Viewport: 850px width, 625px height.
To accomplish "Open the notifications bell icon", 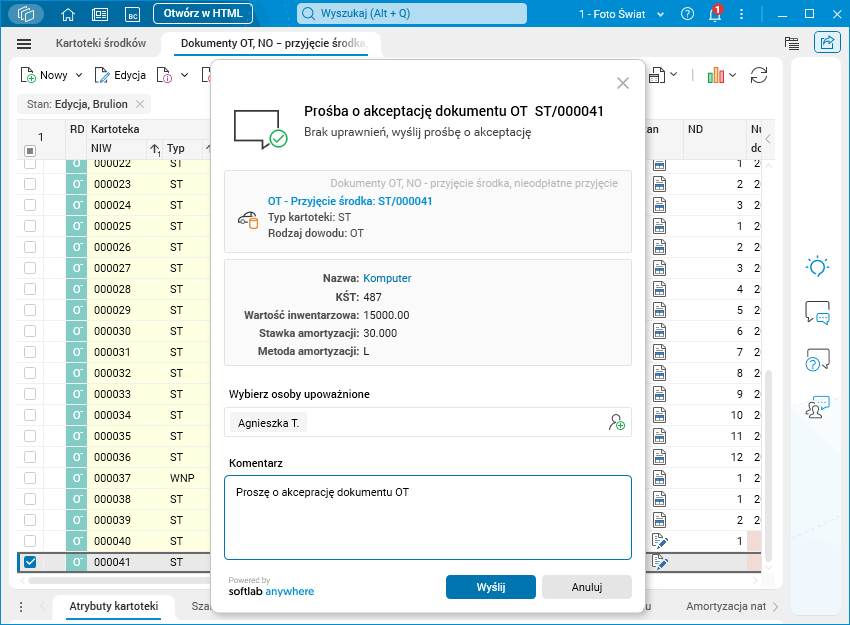I will tap(715, 14).
